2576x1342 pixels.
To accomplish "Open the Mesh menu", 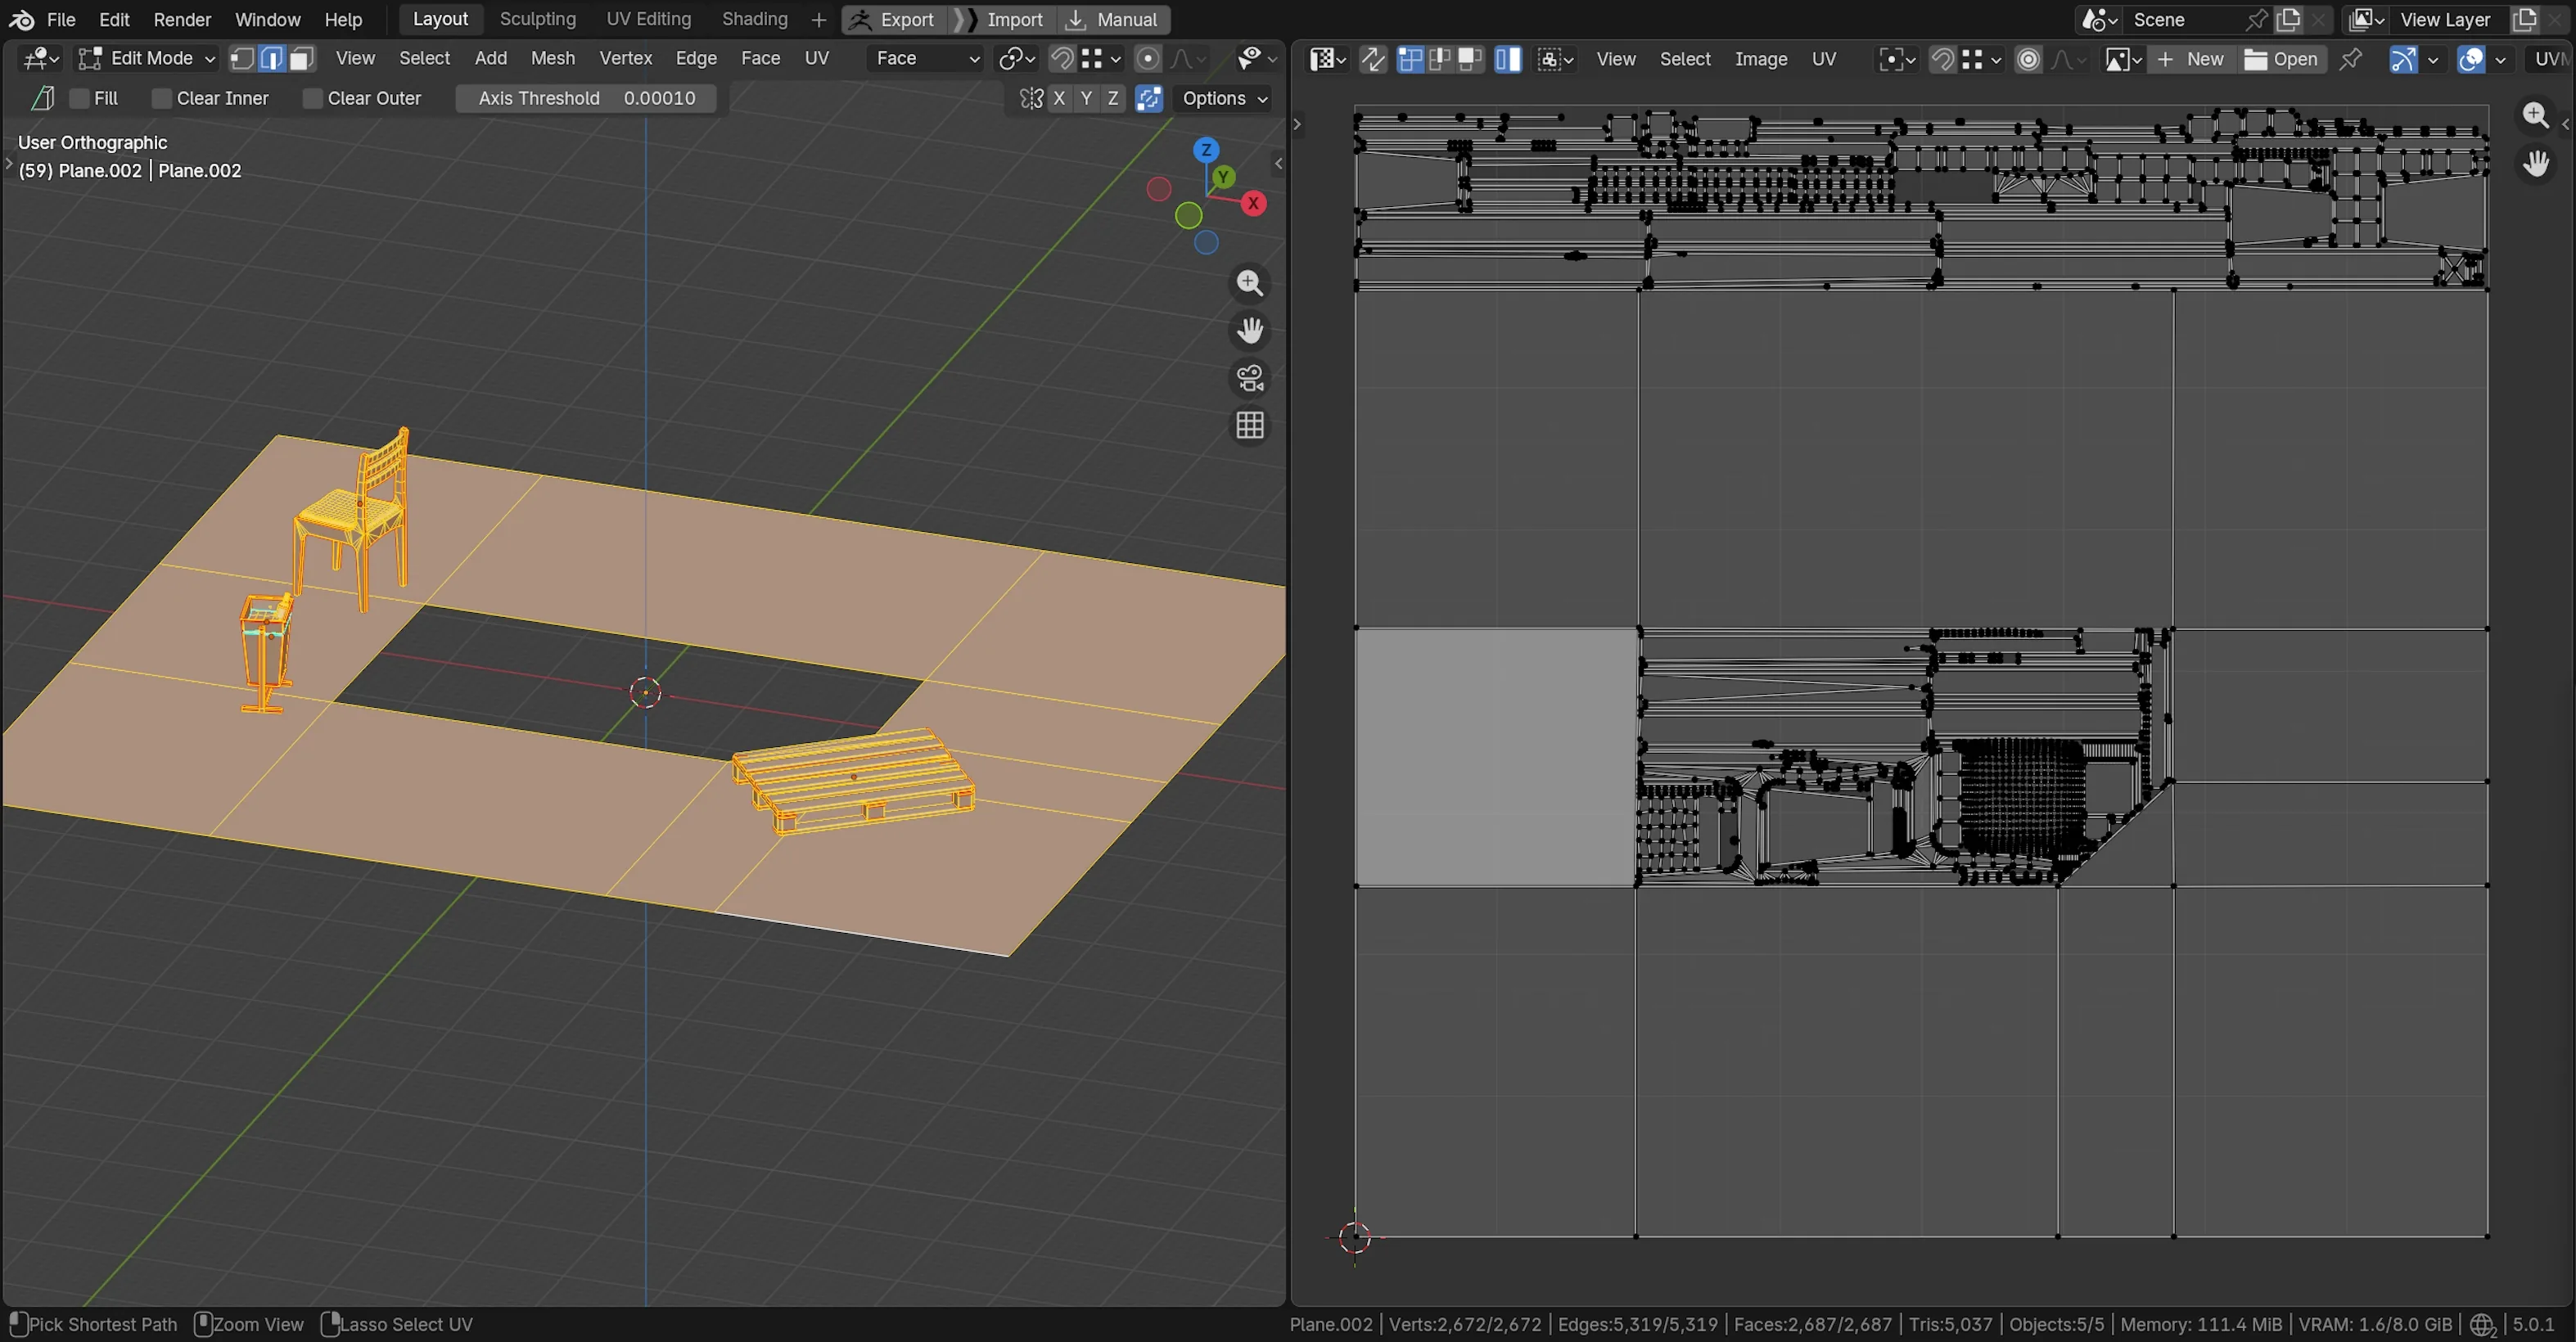I will point(552,59).
